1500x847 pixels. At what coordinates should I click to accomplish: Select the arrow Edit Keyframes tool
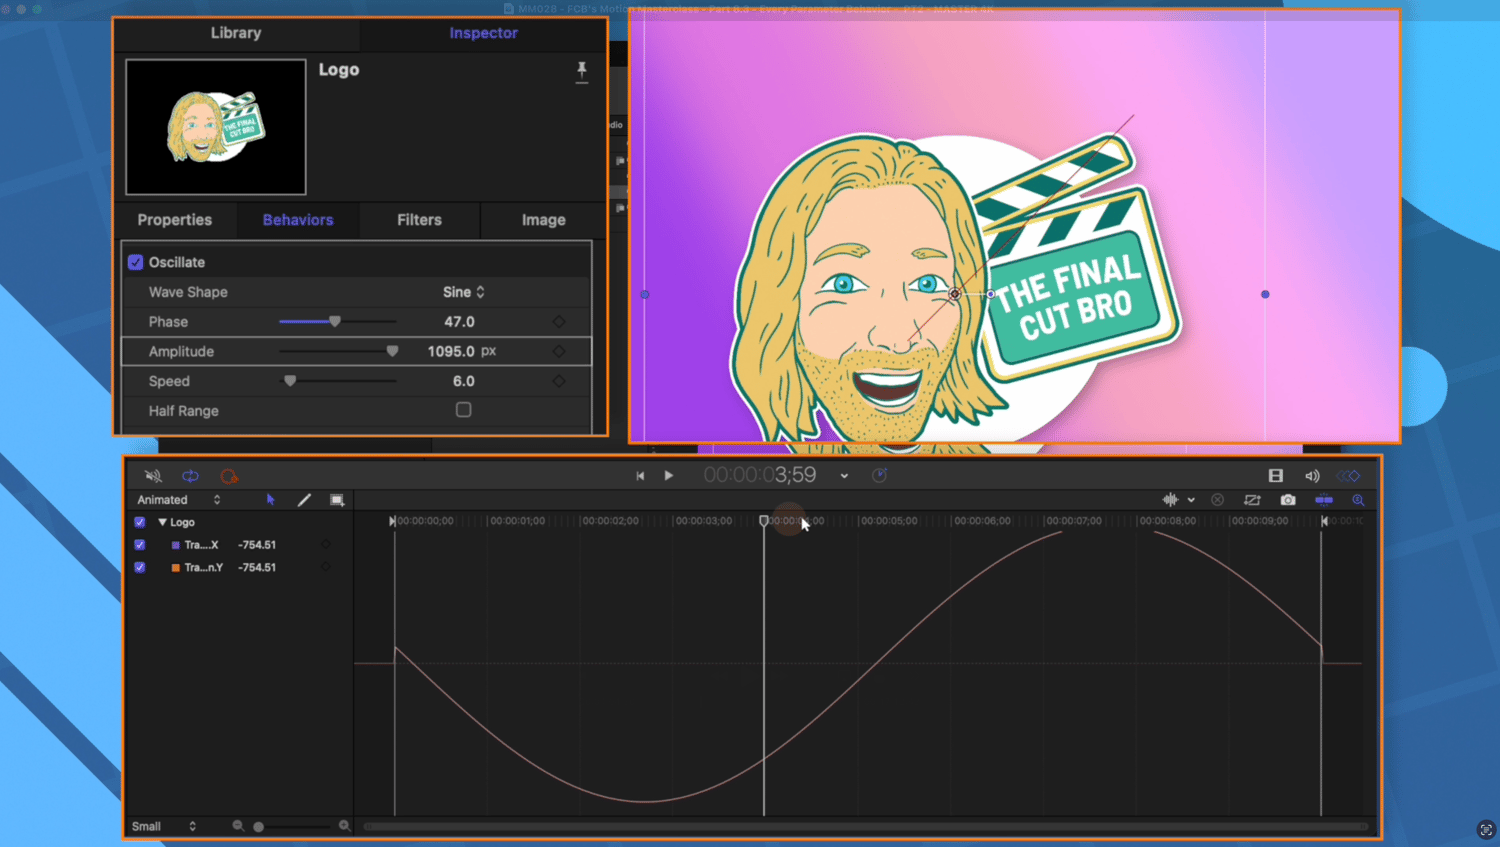point(270,500)
